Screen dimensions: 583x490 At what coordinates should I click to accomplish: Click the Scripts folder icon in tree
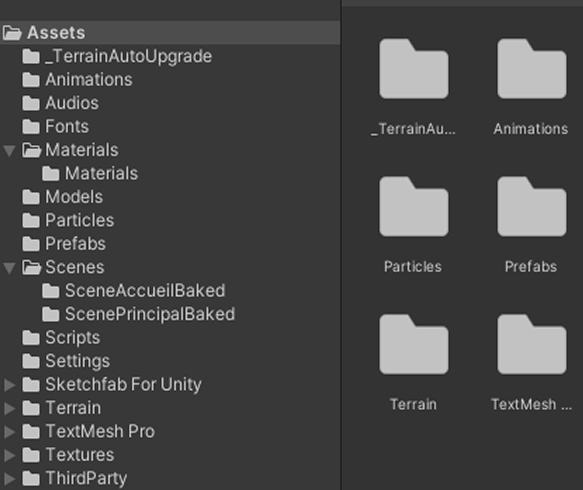point(31,338)
